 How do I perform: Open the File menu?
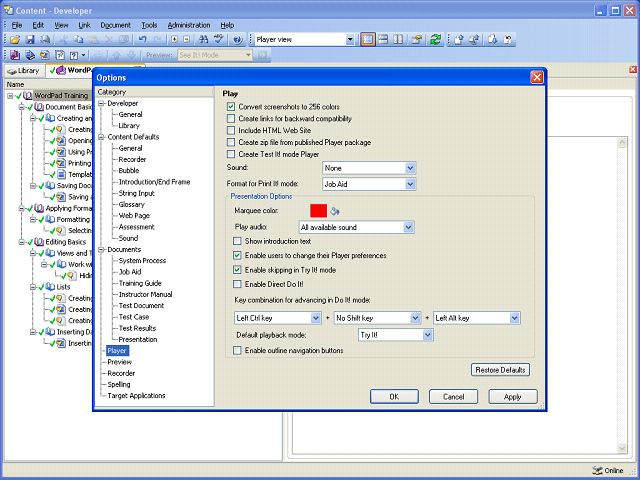coord(17,25)
